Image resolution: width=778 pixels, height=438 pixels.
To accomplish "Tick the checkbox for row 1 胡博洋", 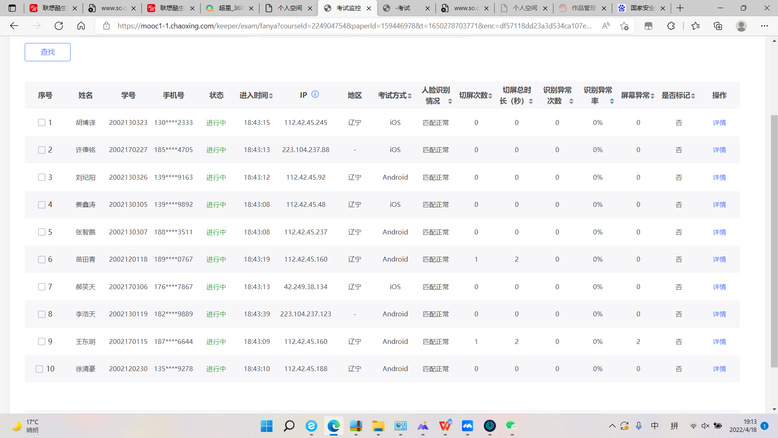I will [x=41, y=123].
